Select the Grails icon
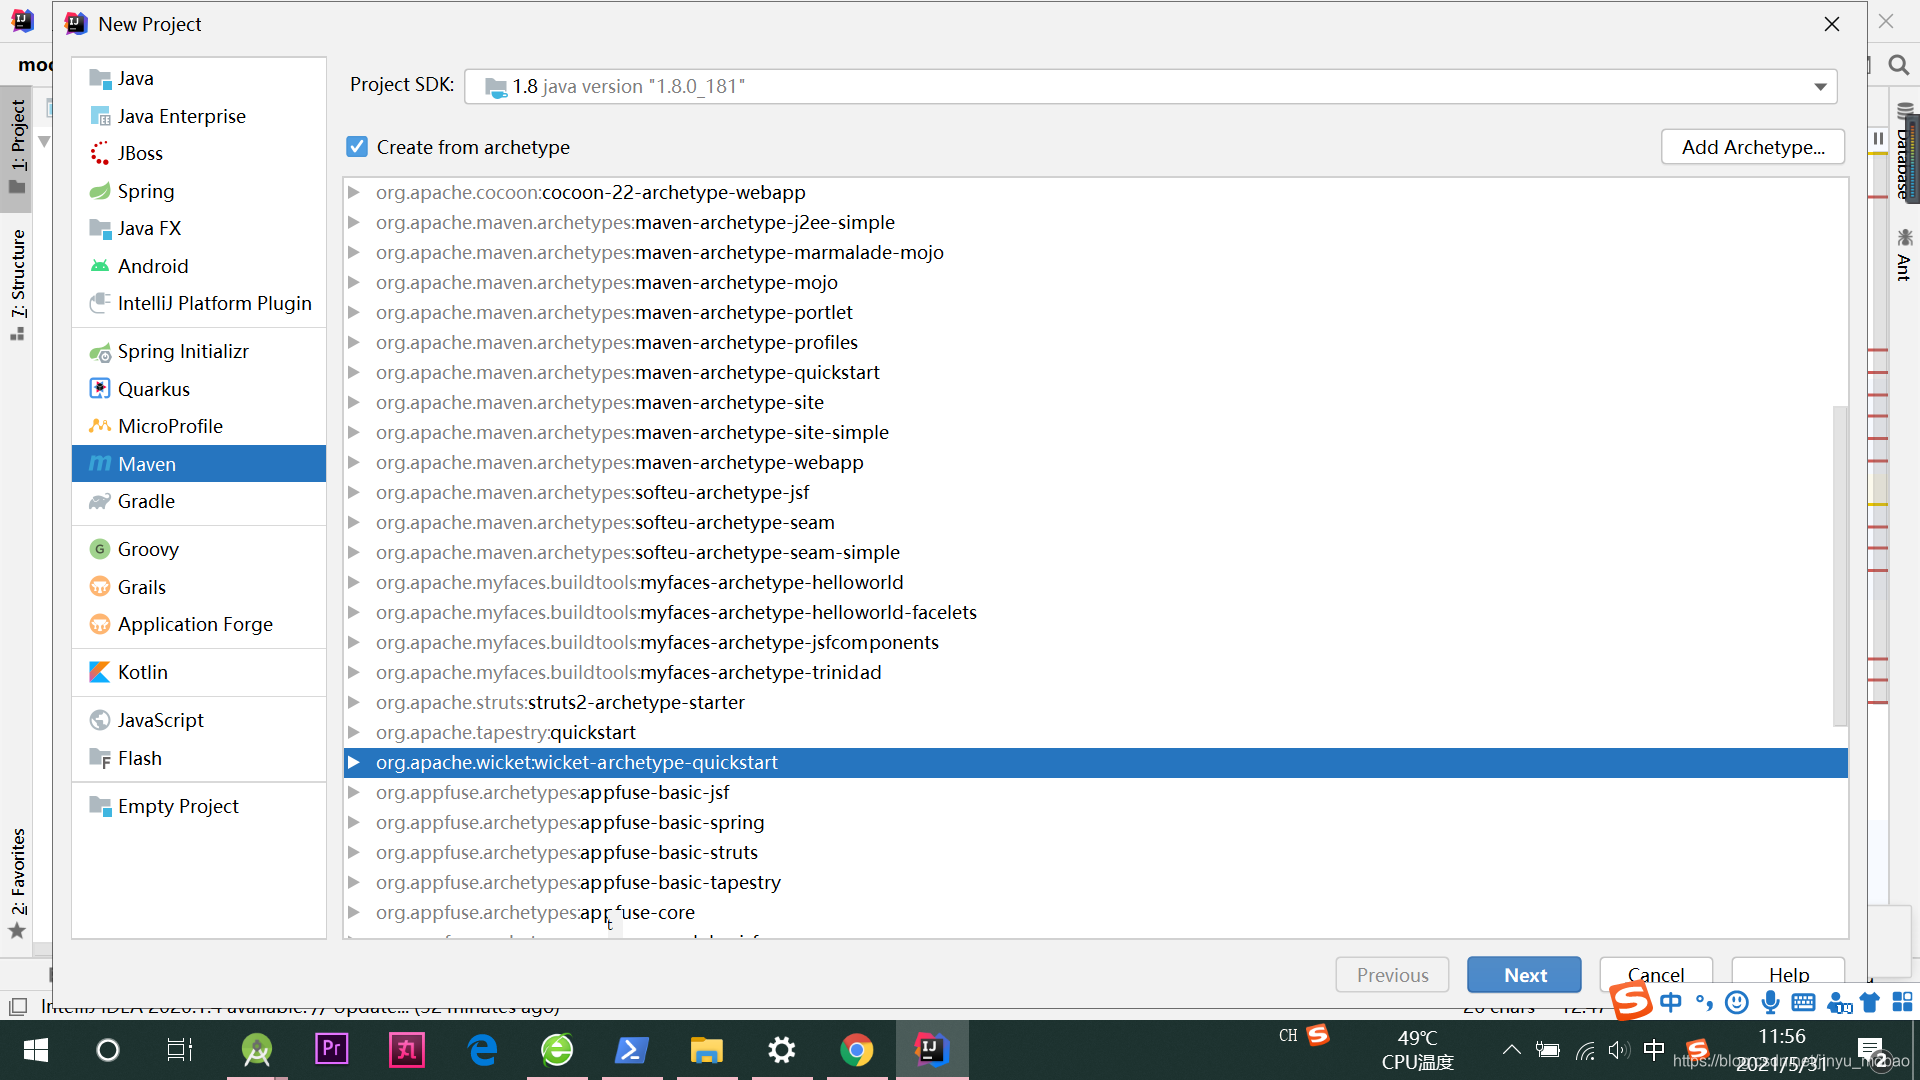Image resolution: width=1920 pixels, height=1080 pixels. pos(100,587)
